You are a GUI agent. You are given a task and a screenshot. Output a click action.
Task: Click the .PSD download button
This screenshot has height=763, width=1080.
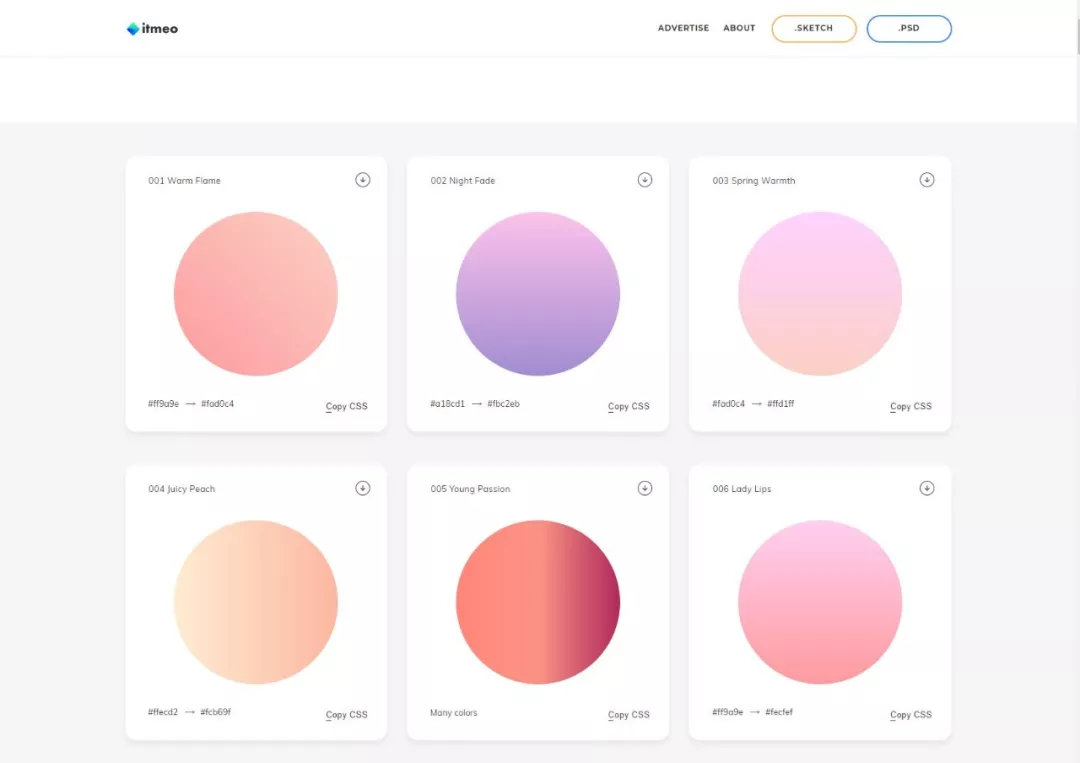tap(908, 28)
